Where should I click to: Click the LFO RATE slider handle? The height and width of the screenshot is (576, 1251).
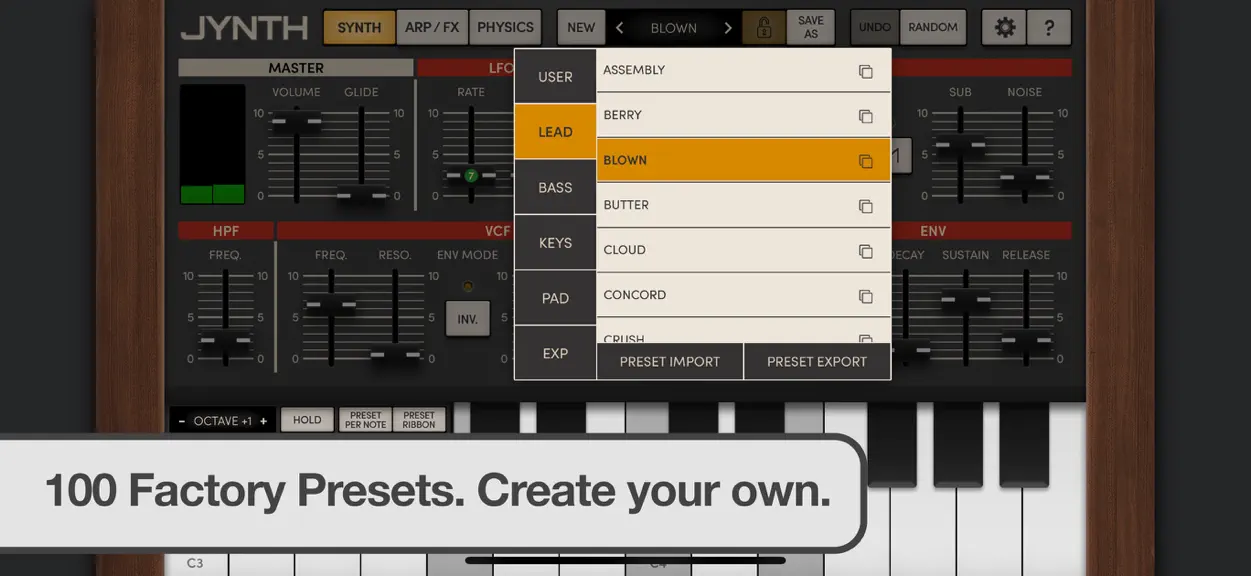tap(471, 176)
